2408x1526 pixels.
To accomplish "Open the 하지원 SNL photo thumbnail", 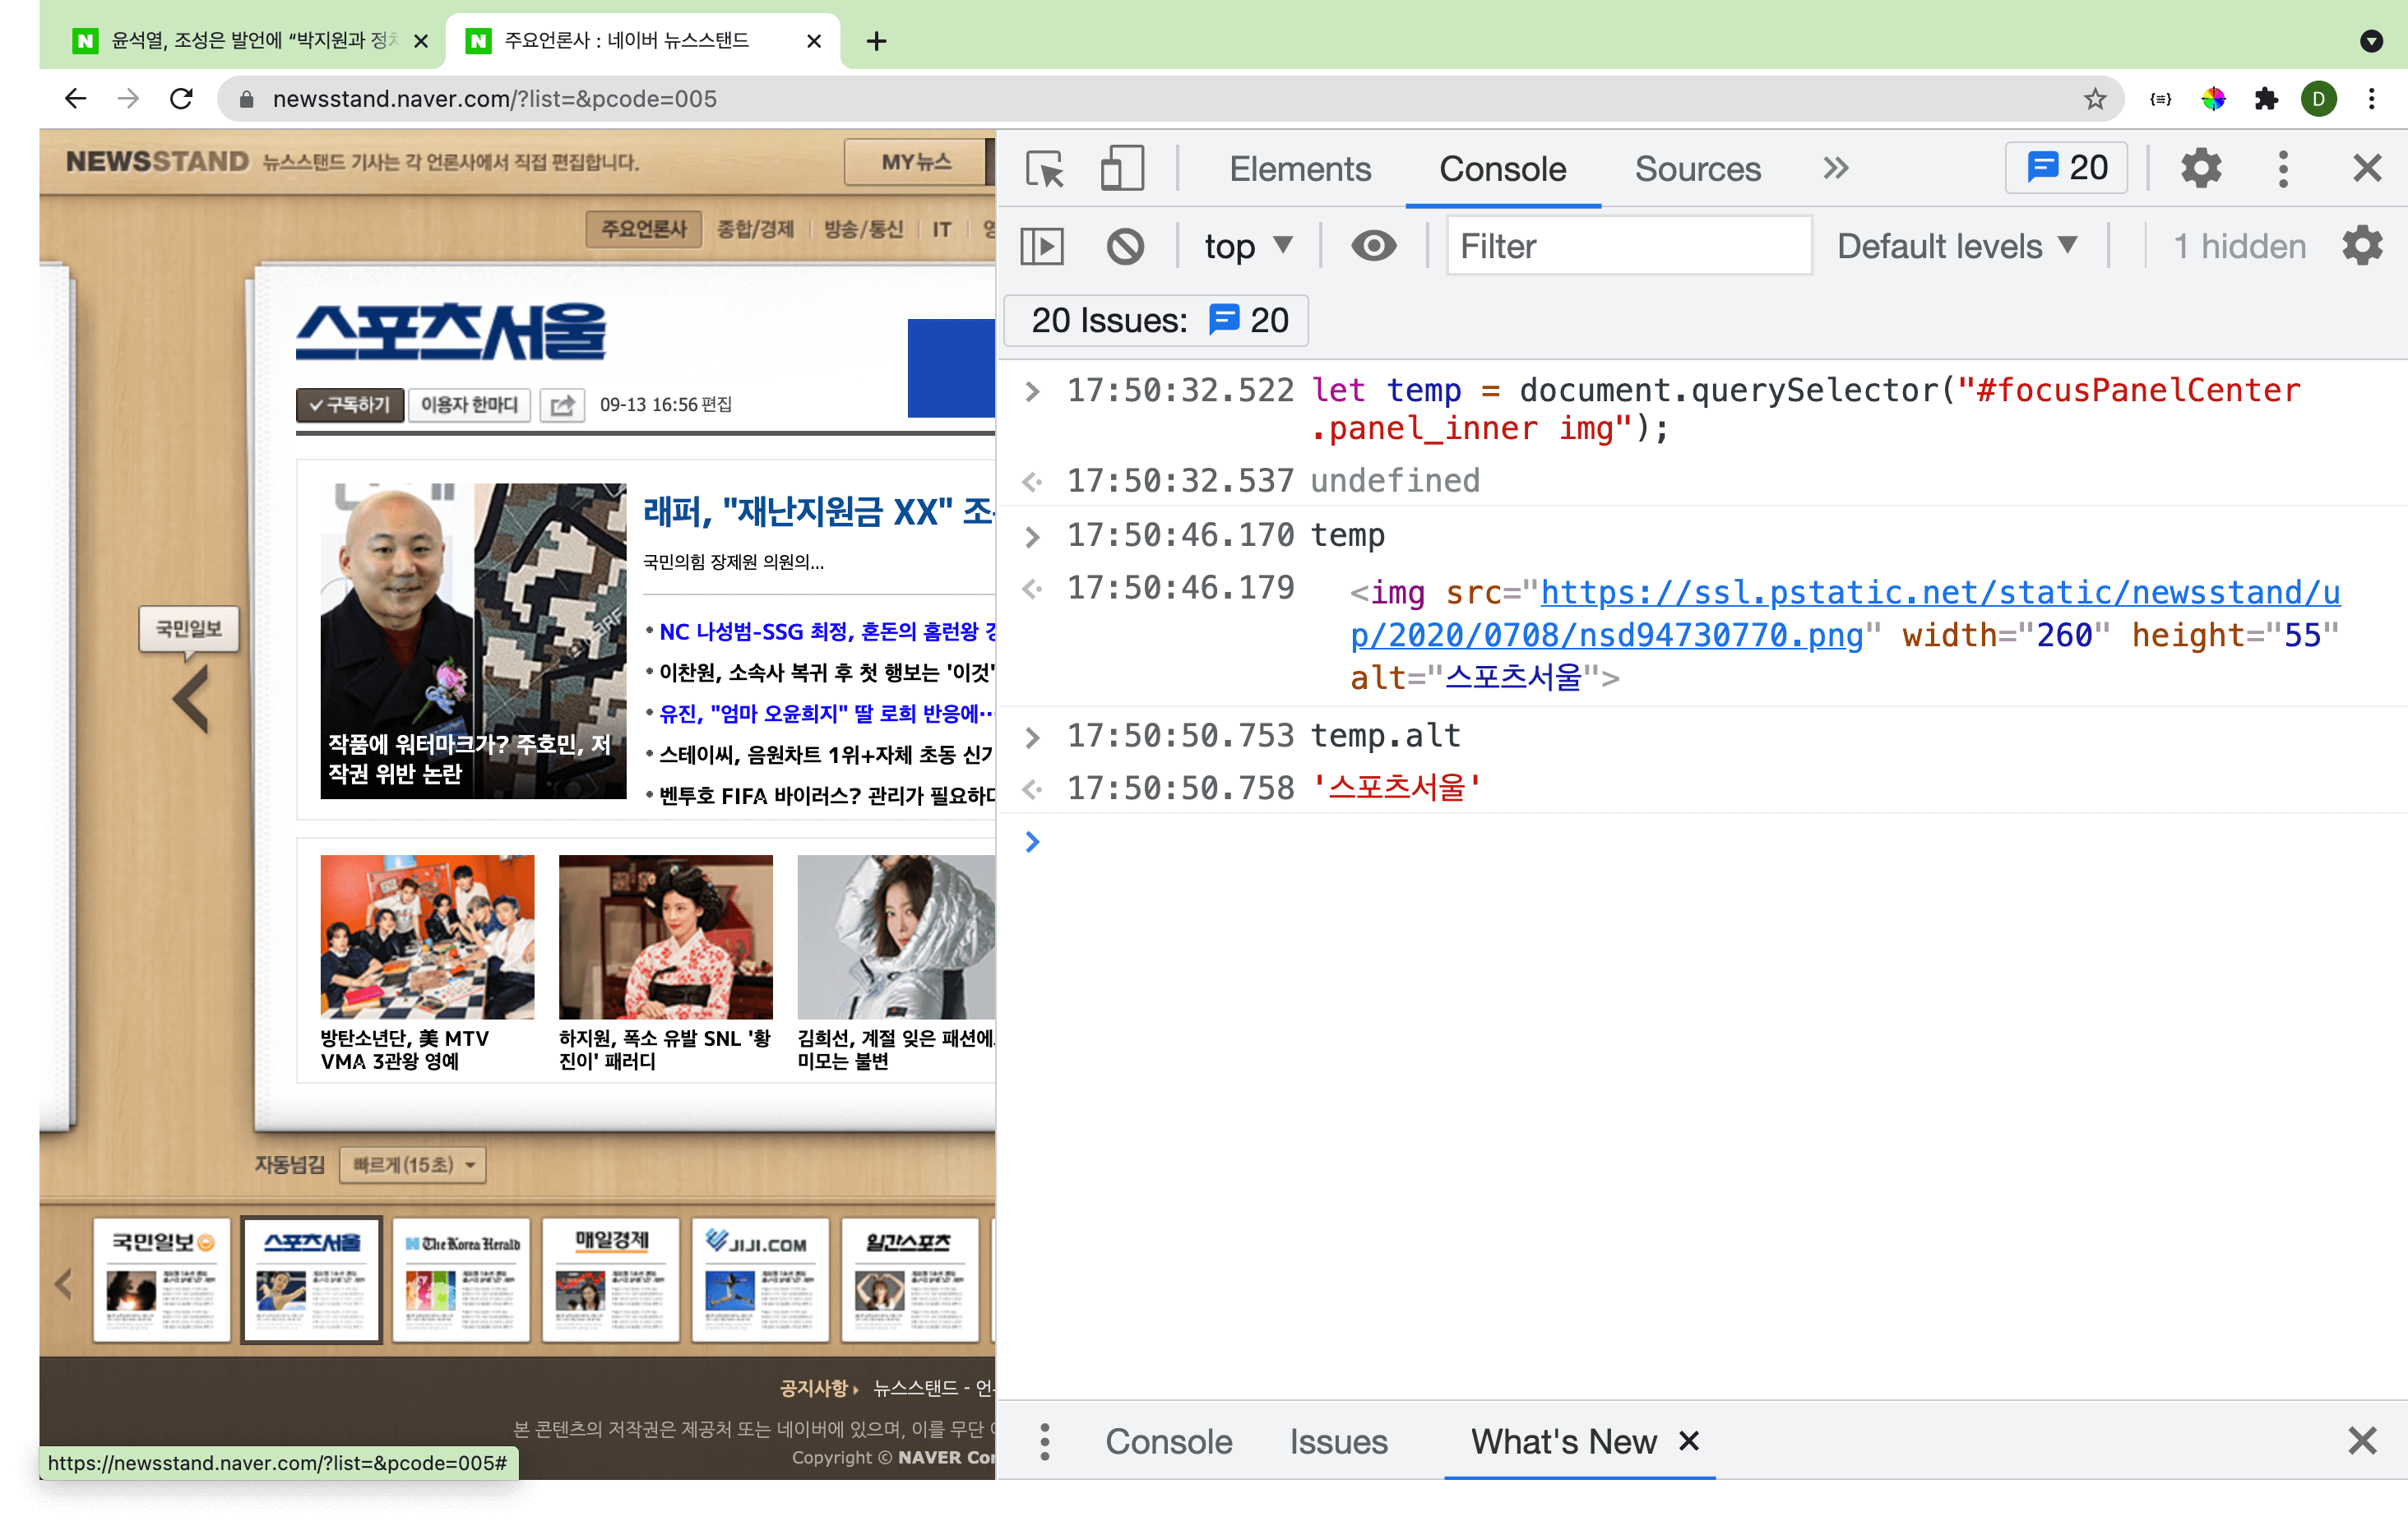I will (x=665, y=936).
